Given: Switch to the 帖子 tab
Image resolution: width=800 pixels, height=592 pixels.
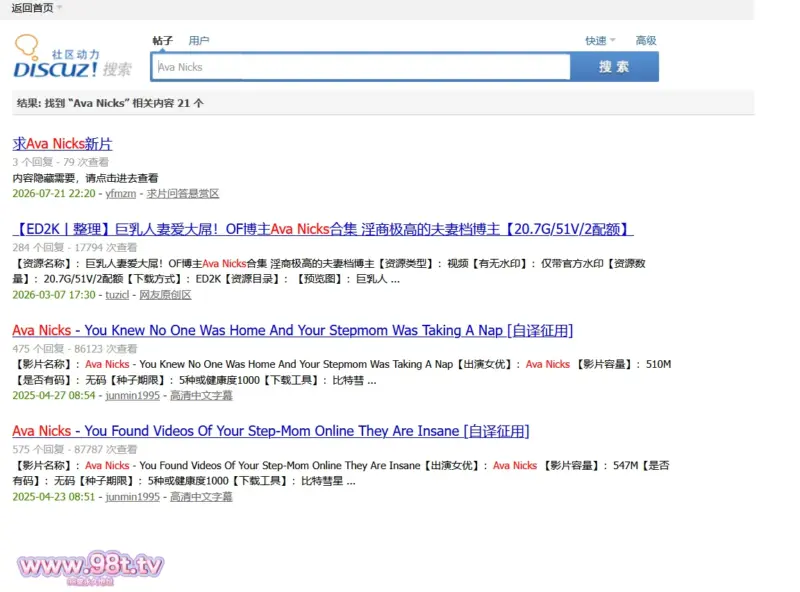Looking at the screenshot, I should coord(163,40).
